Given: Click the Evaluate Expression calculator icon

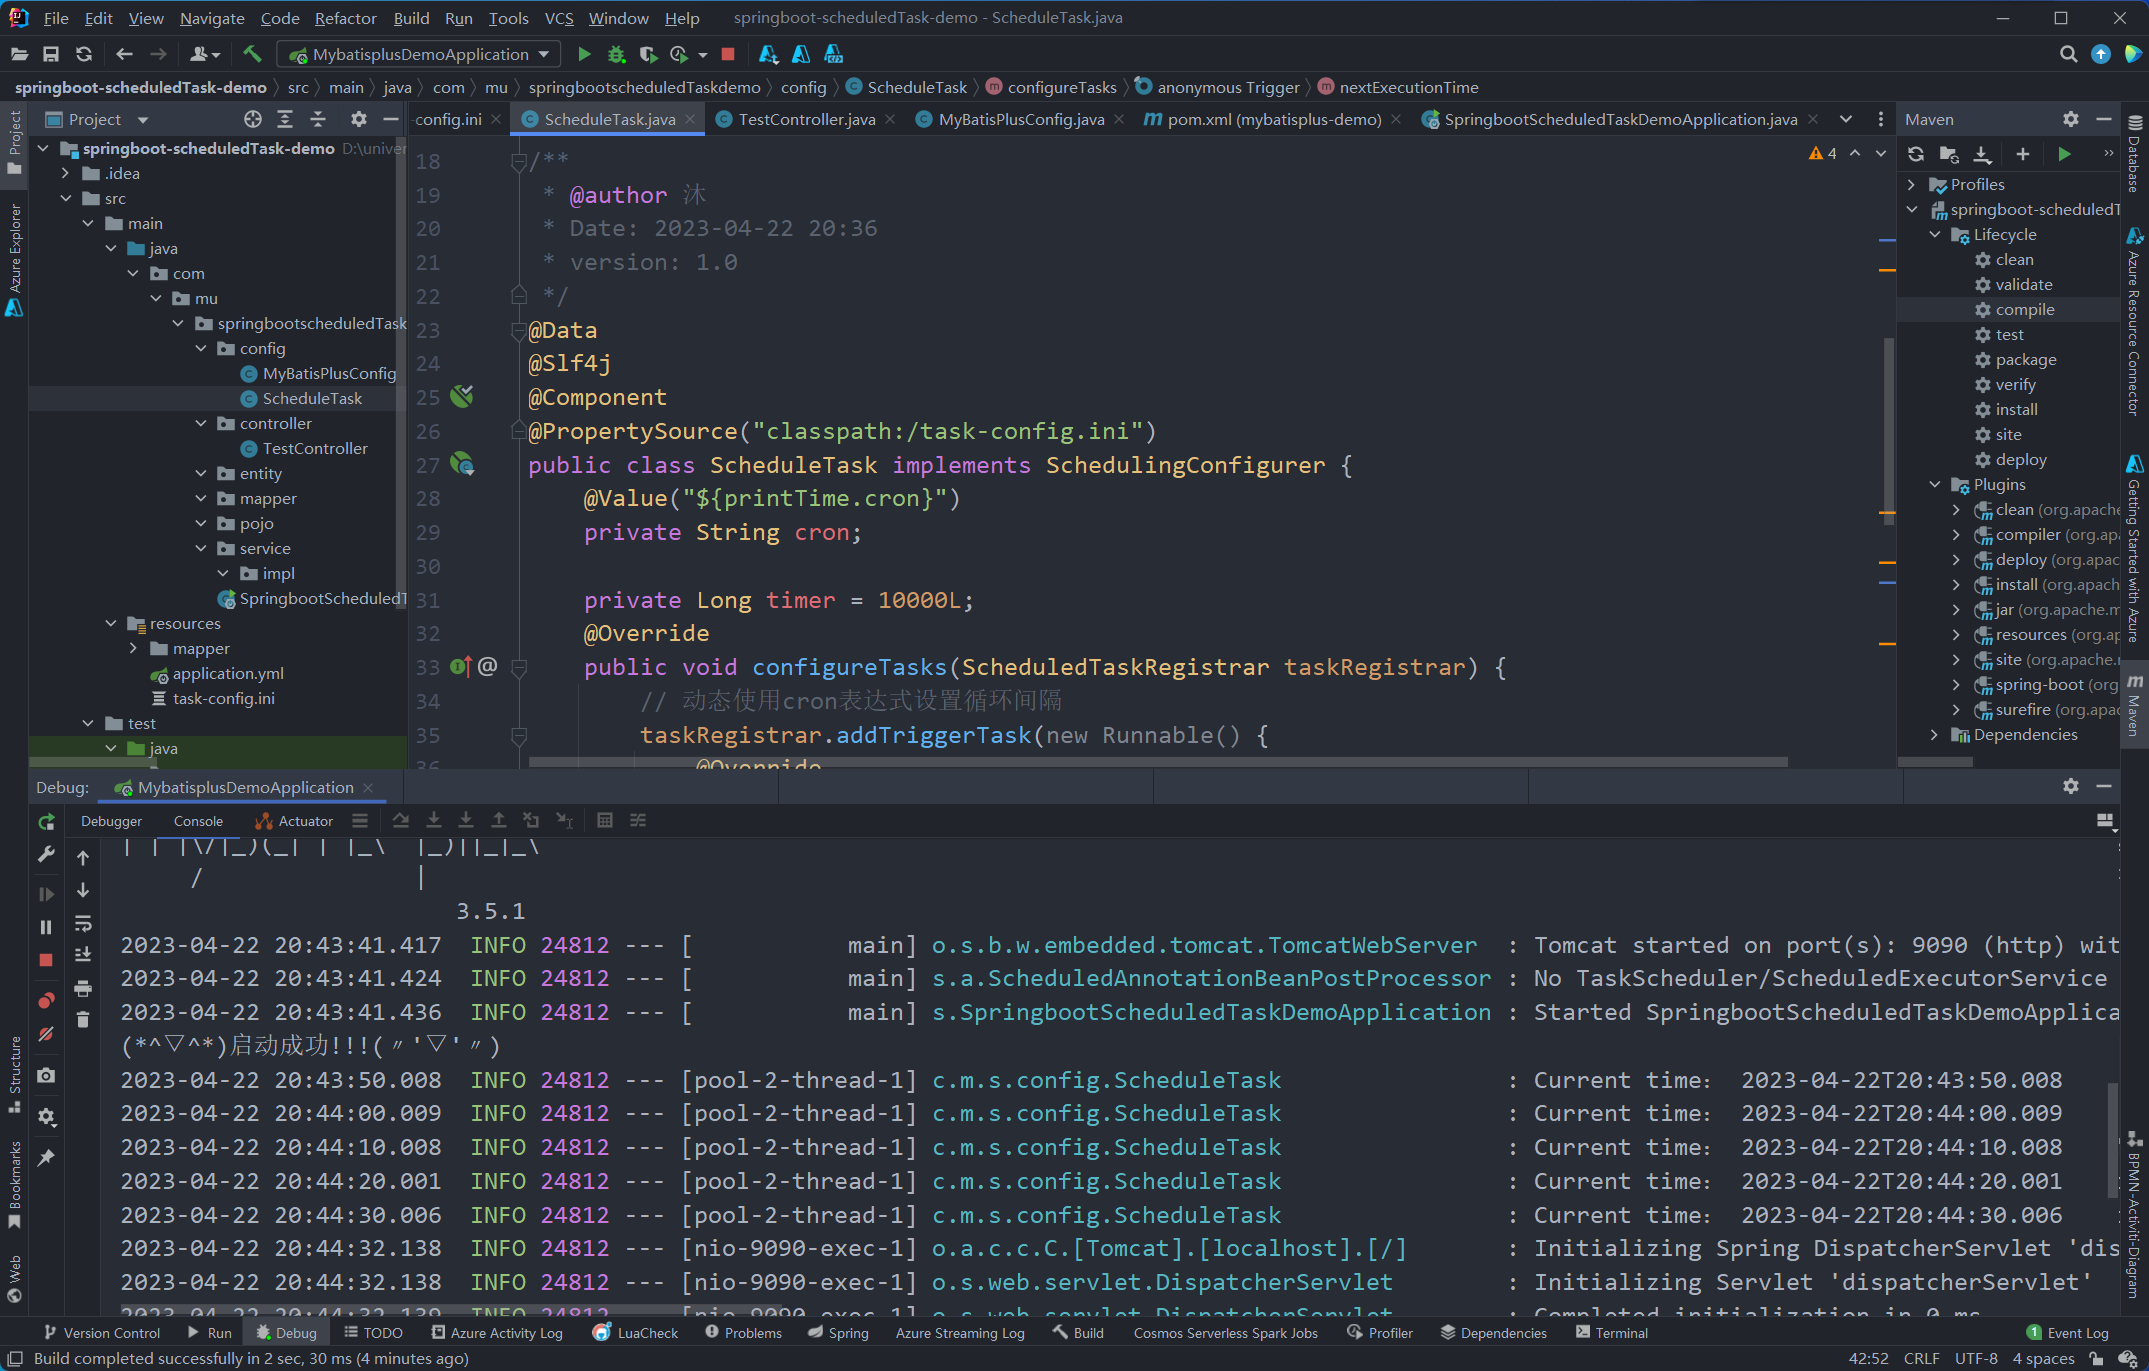Looking at the screenshot, I should coord(605,820).
